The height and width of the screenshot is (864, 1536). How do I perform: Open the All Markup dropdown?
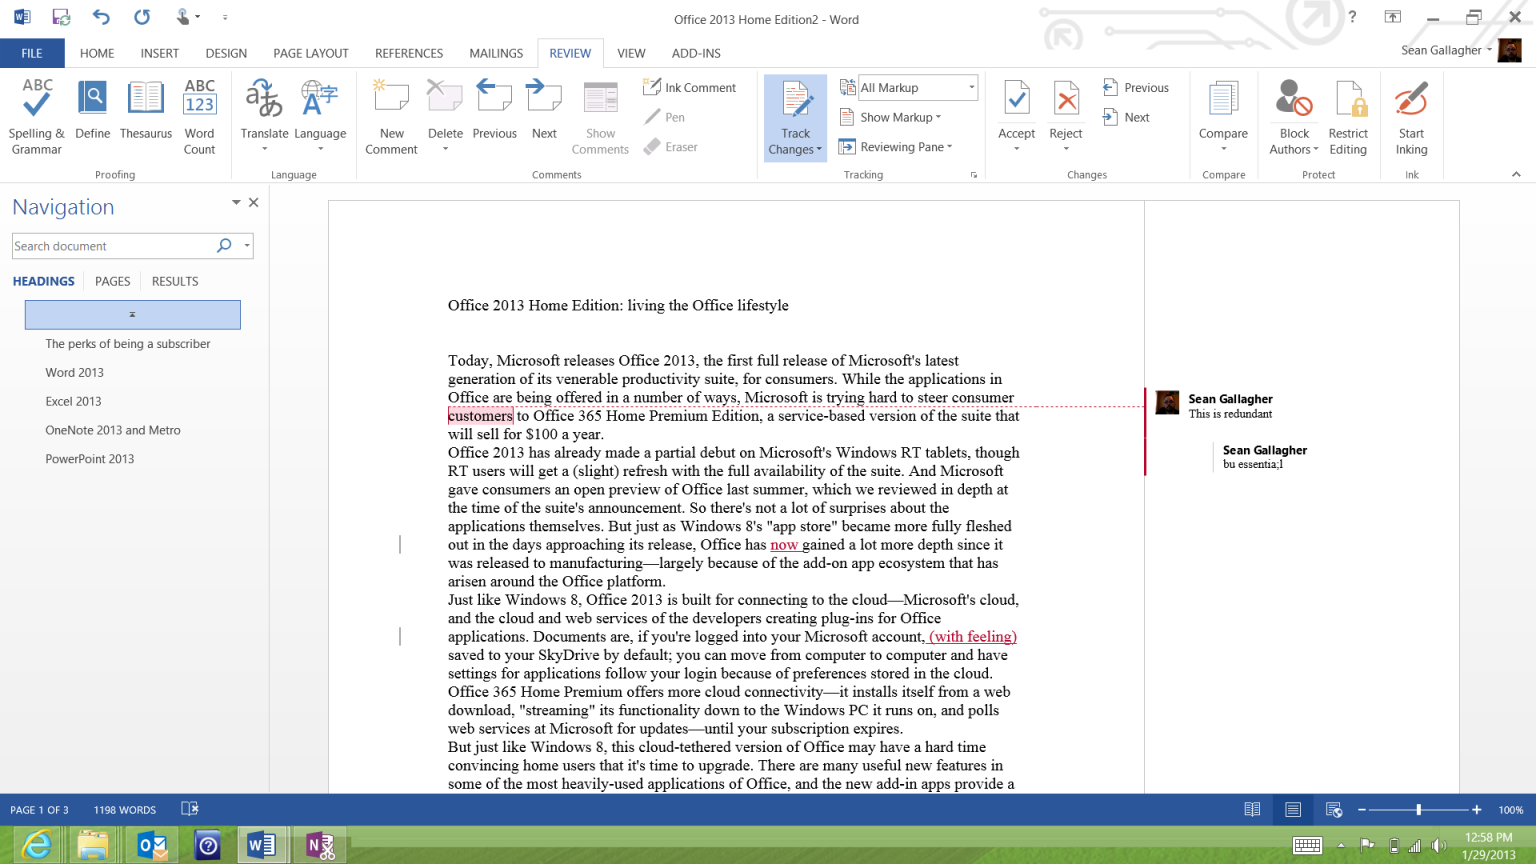pyautogui.click(x=917, y=88)
